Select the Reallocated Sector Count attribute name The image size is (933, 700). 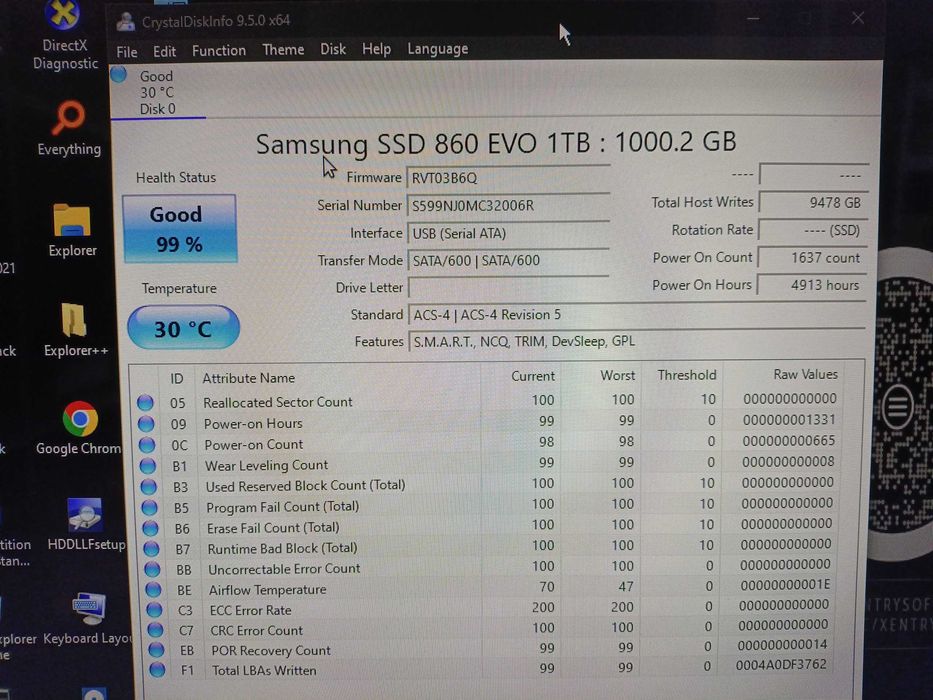[278, 402]
